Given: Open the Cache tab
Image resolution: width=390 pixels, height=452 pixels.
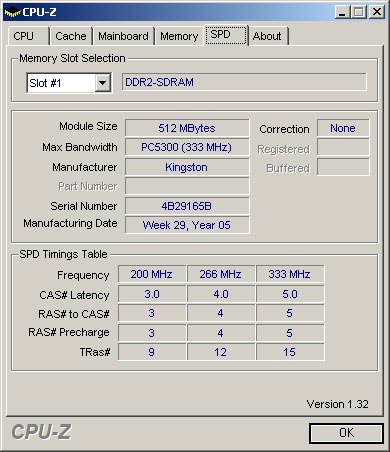Looking at the screenshot, I should [x=71, y=36].
